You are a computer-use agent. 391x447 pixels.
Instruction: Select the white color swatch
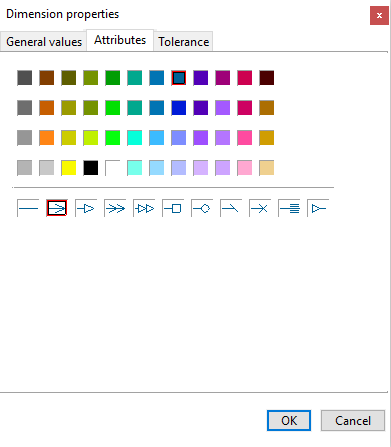(x=113, y=168)
